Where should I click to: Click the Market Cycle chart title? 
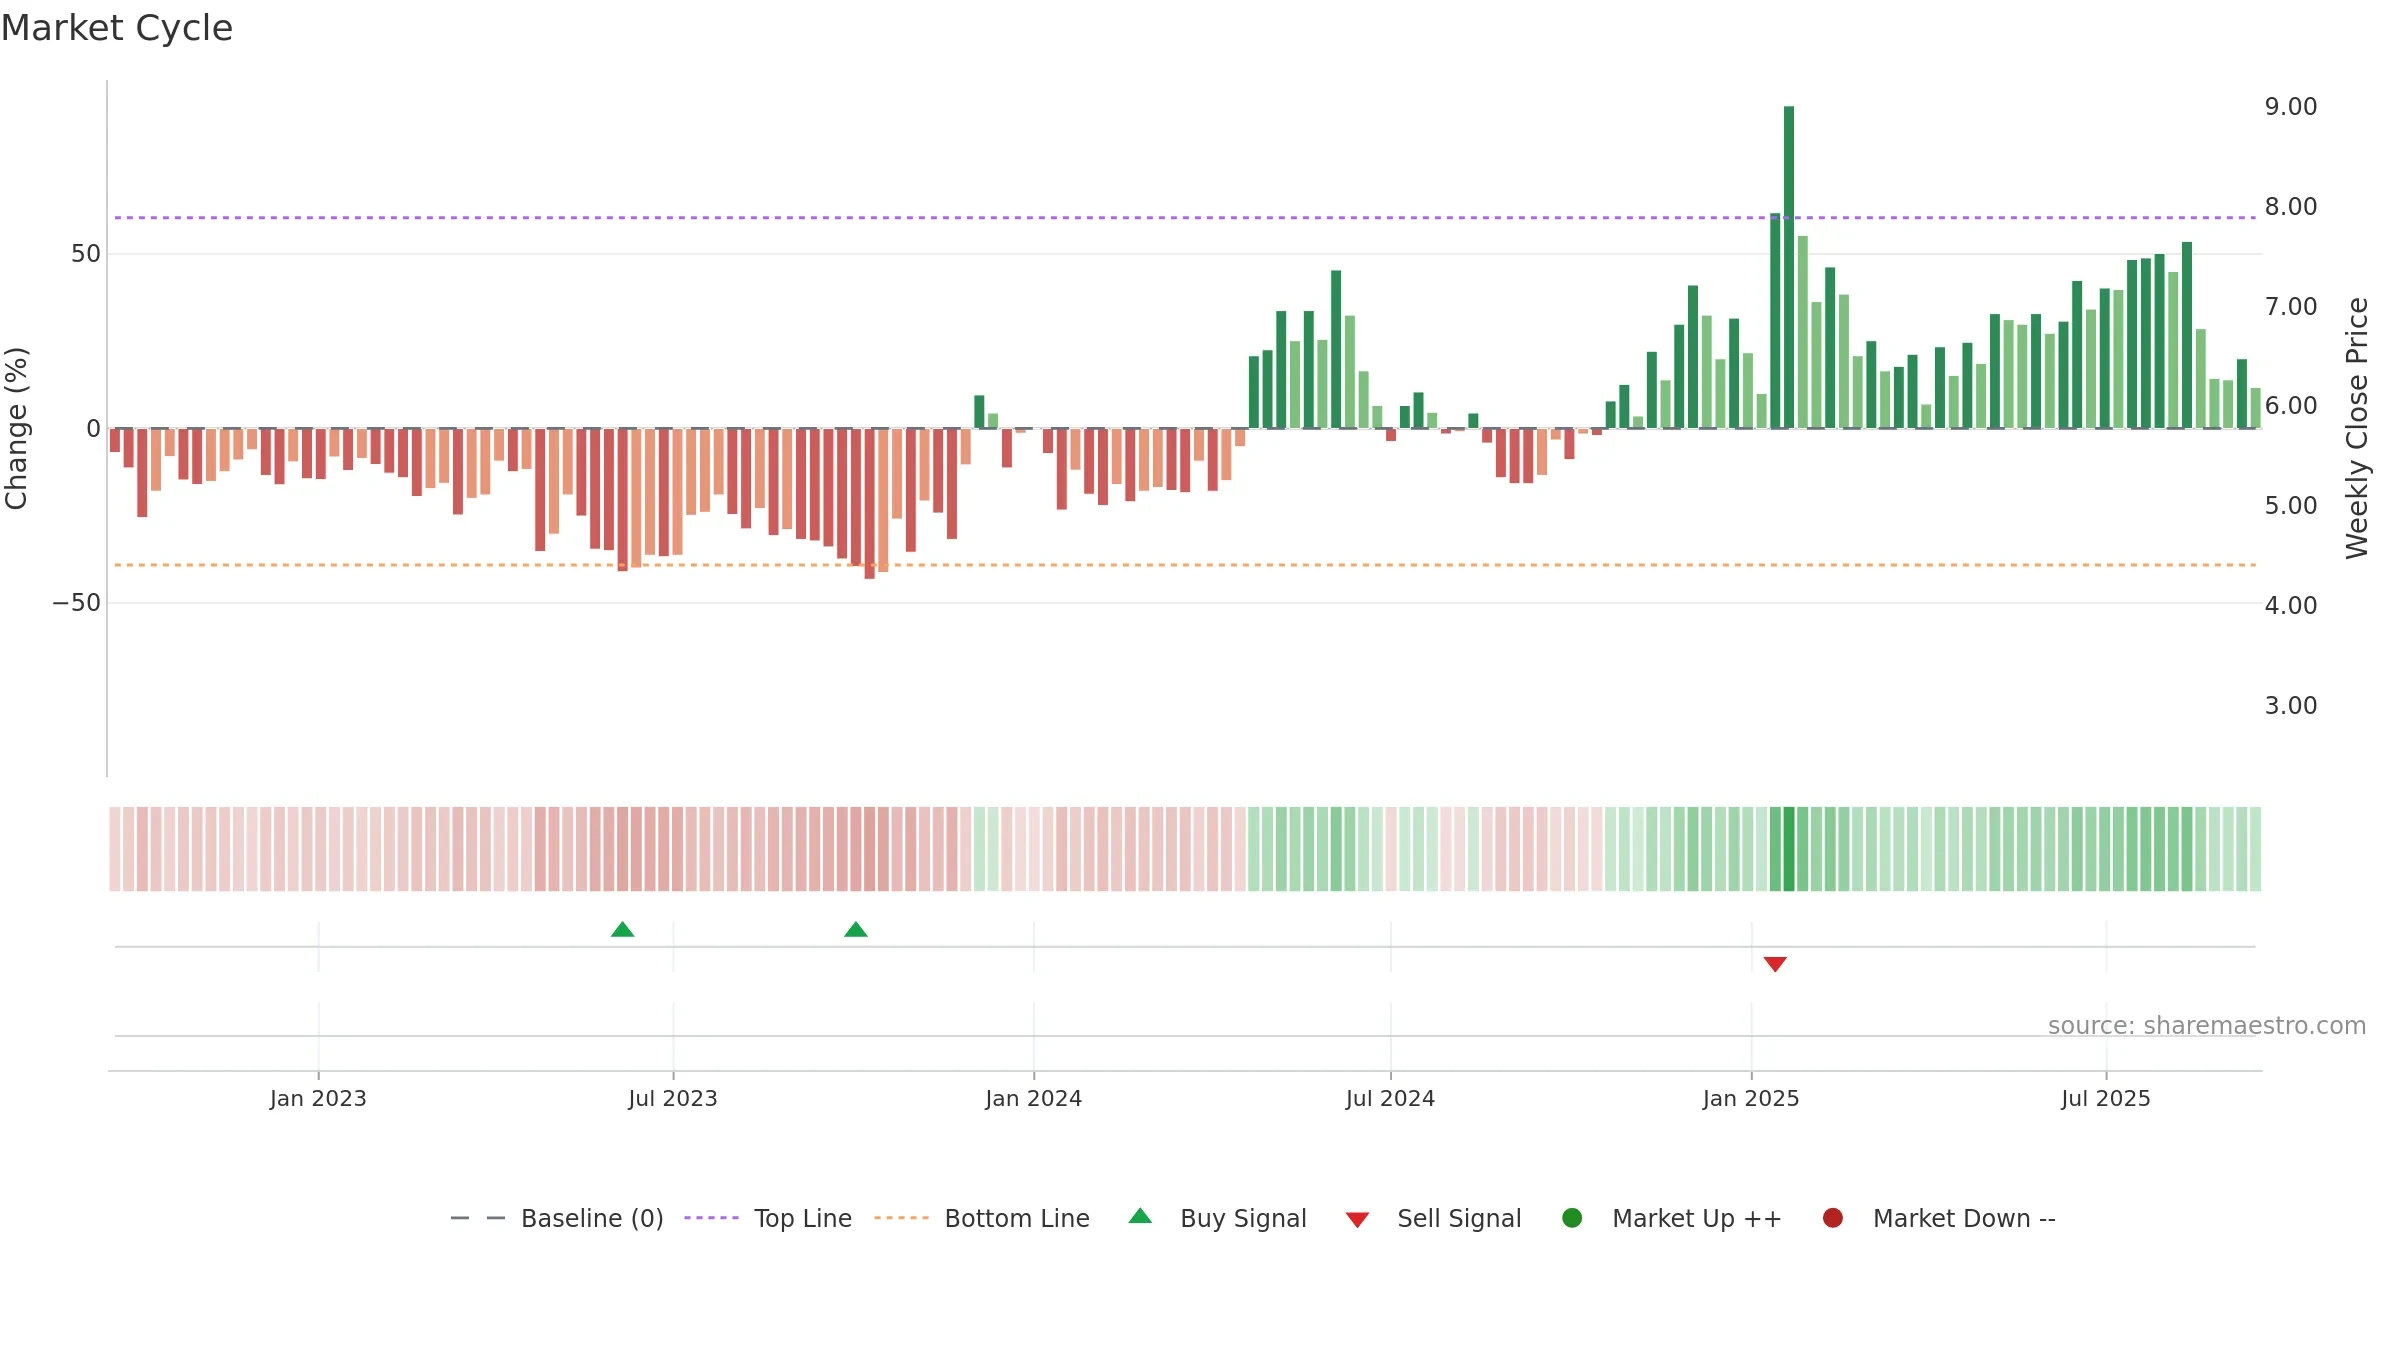click(x=116, y=28)
